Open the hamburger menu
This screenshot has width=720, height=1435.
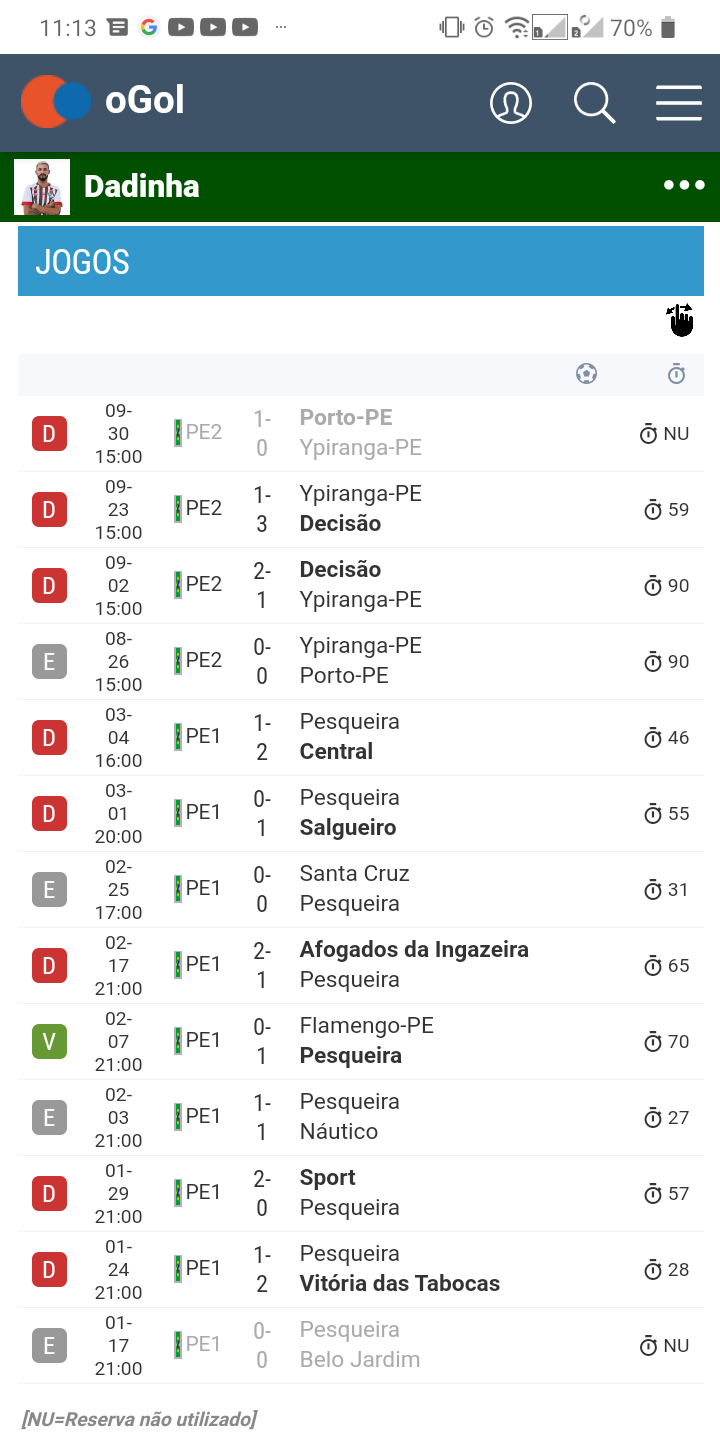[678, 103]
